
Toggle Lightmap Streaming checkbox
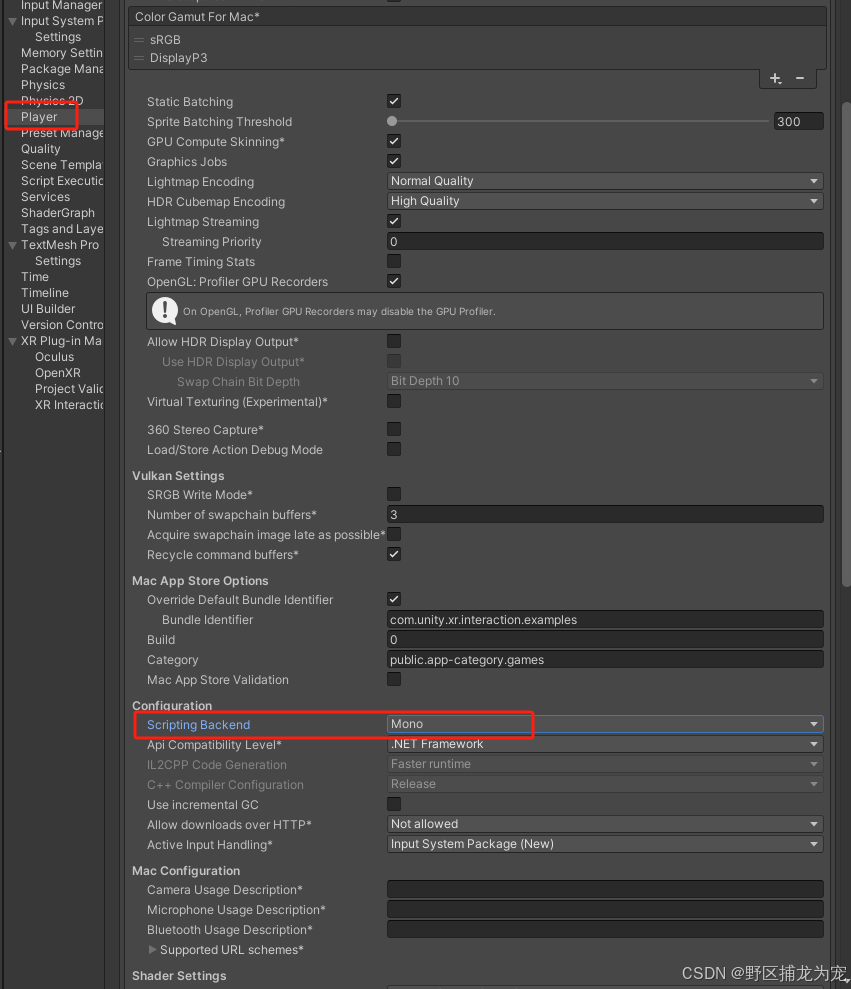(x=394, y=221)
